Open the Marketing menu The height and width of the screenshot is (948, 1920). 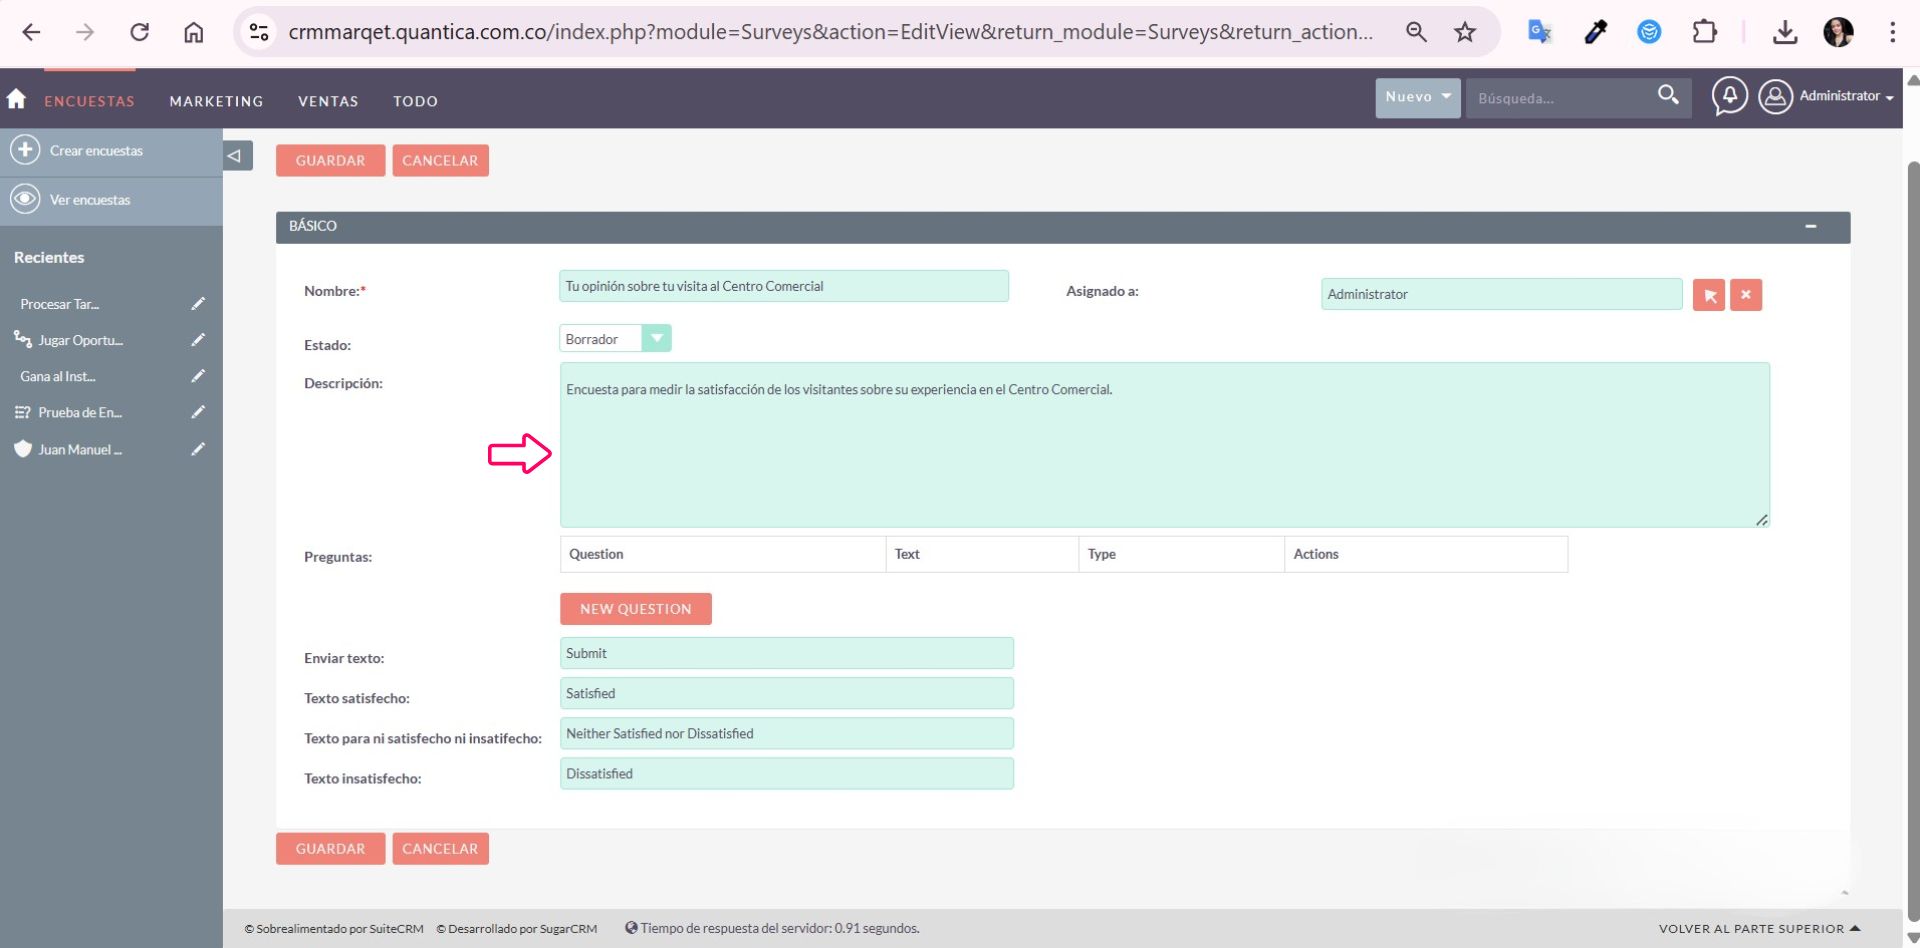[x=216, y=101]
